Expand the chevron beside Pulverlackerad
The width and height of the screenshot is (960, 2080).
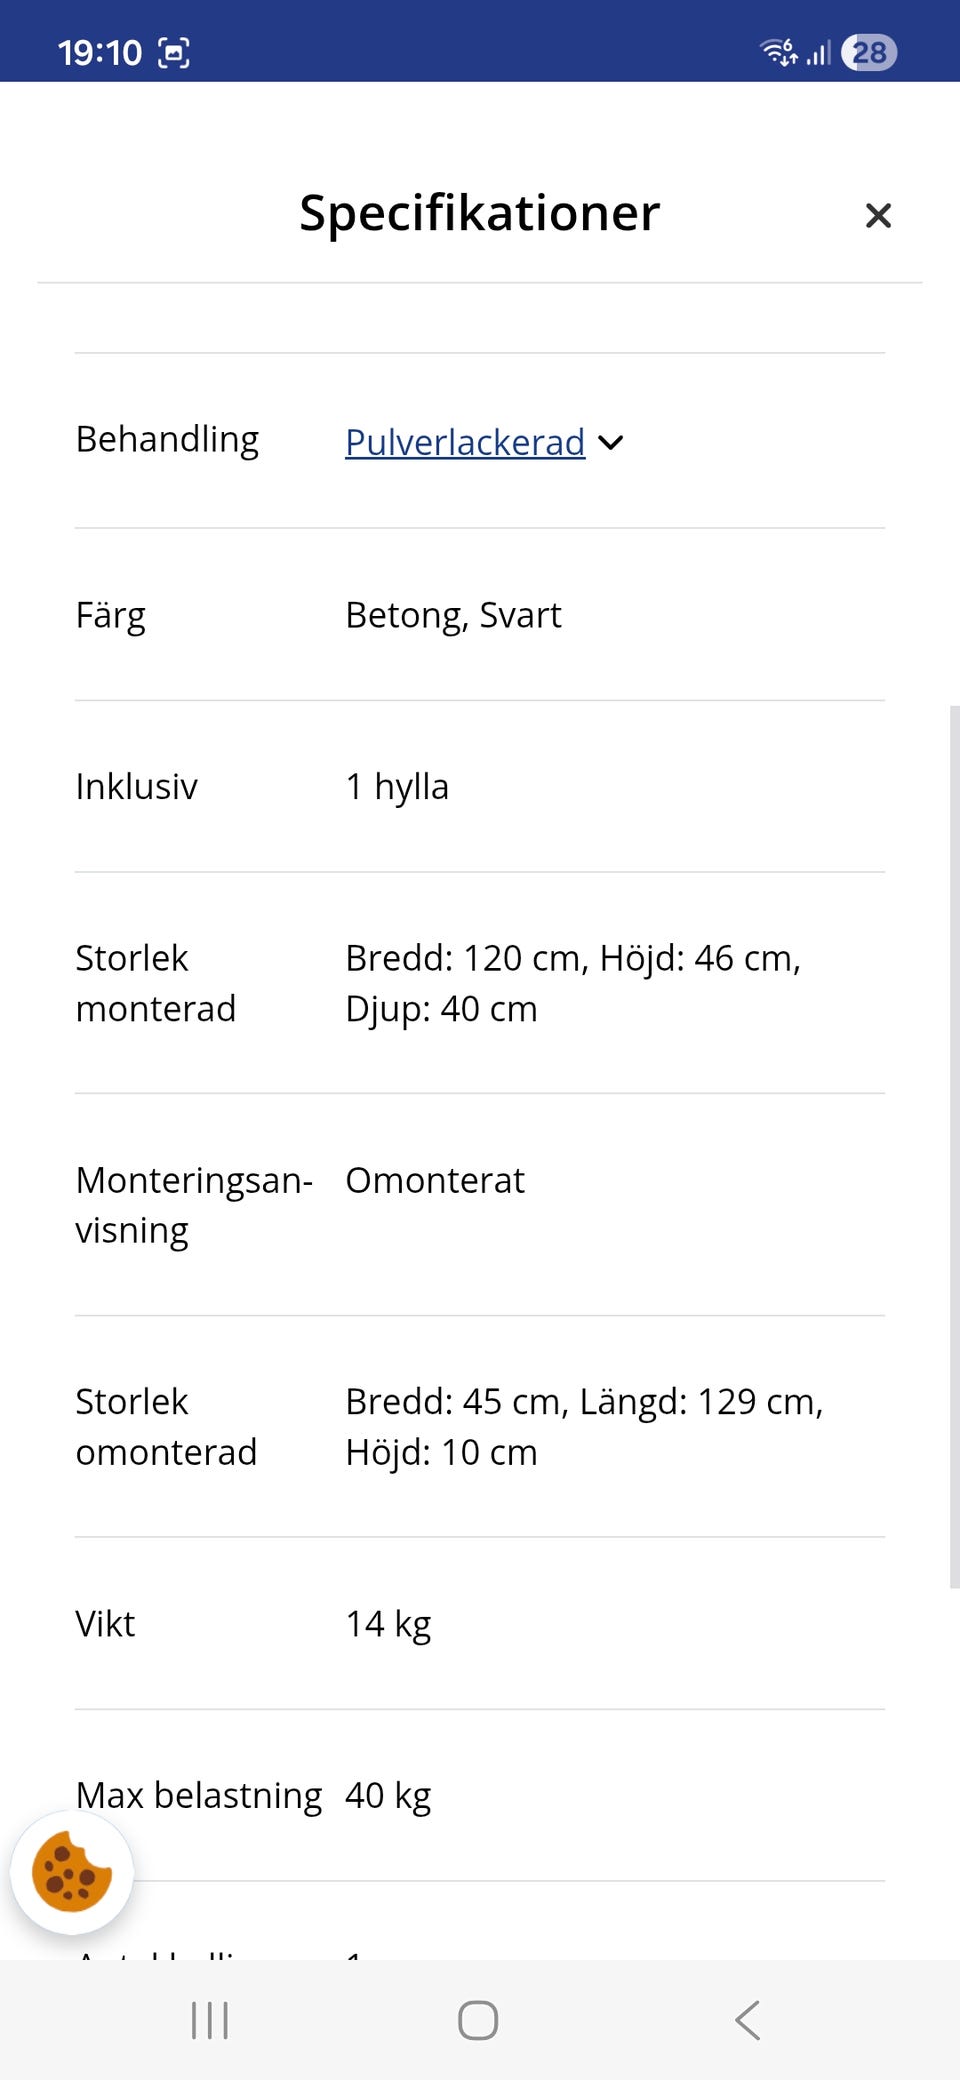pos(611,442)
